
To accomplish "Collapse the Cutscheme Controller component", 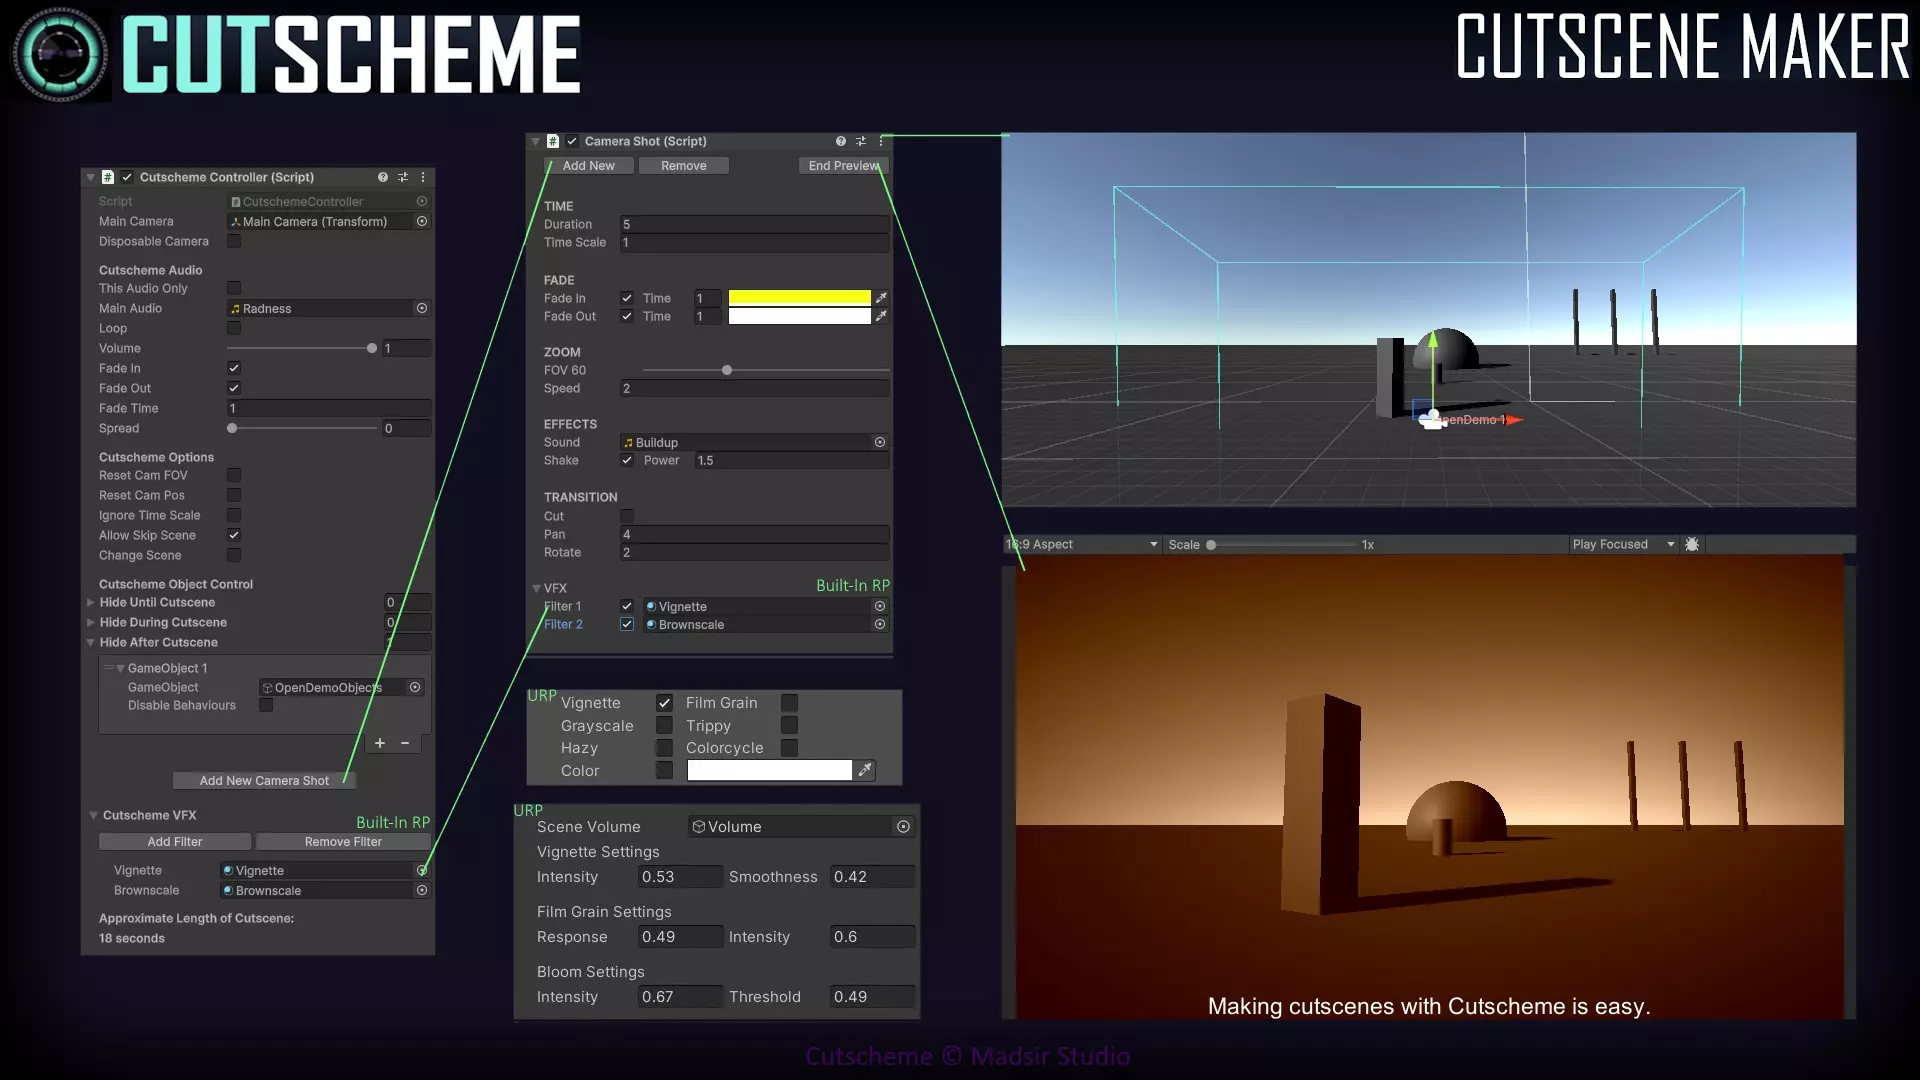I will tap(91, 177).
